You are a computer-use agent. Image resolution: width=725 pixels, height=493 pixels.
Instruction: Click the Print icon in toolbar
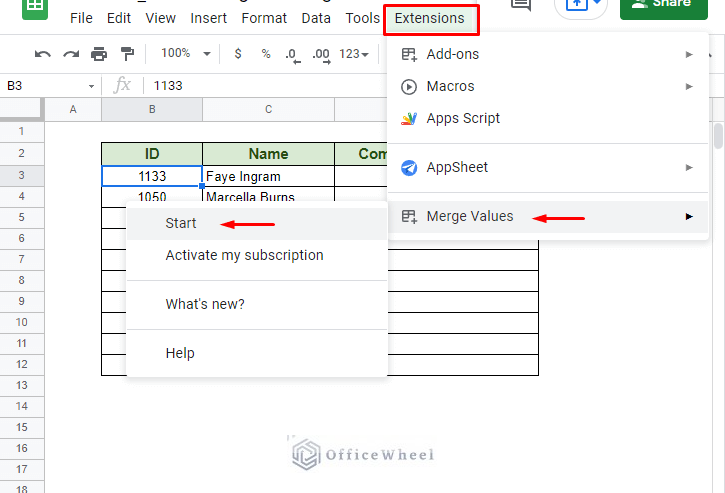(x=99, y=54)
